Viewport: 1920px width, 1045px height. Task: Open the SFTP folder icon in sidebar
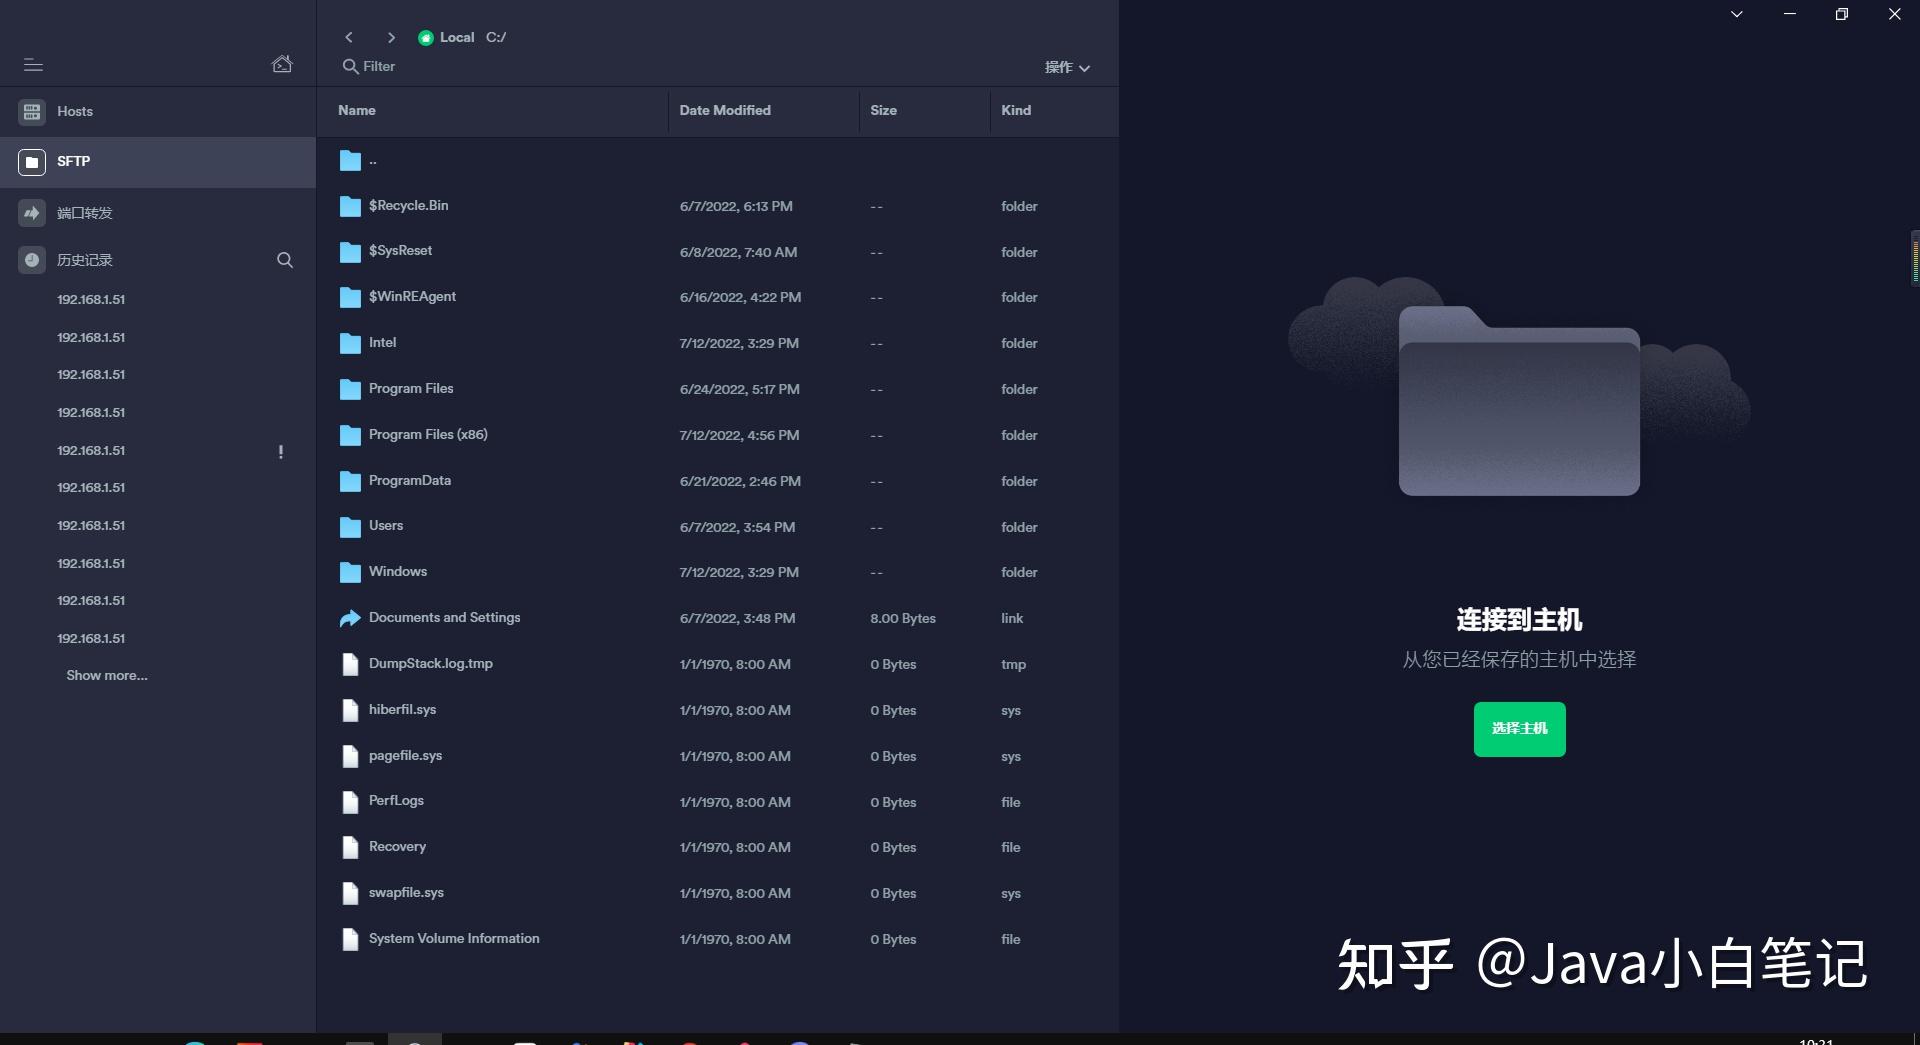[31, 161]
